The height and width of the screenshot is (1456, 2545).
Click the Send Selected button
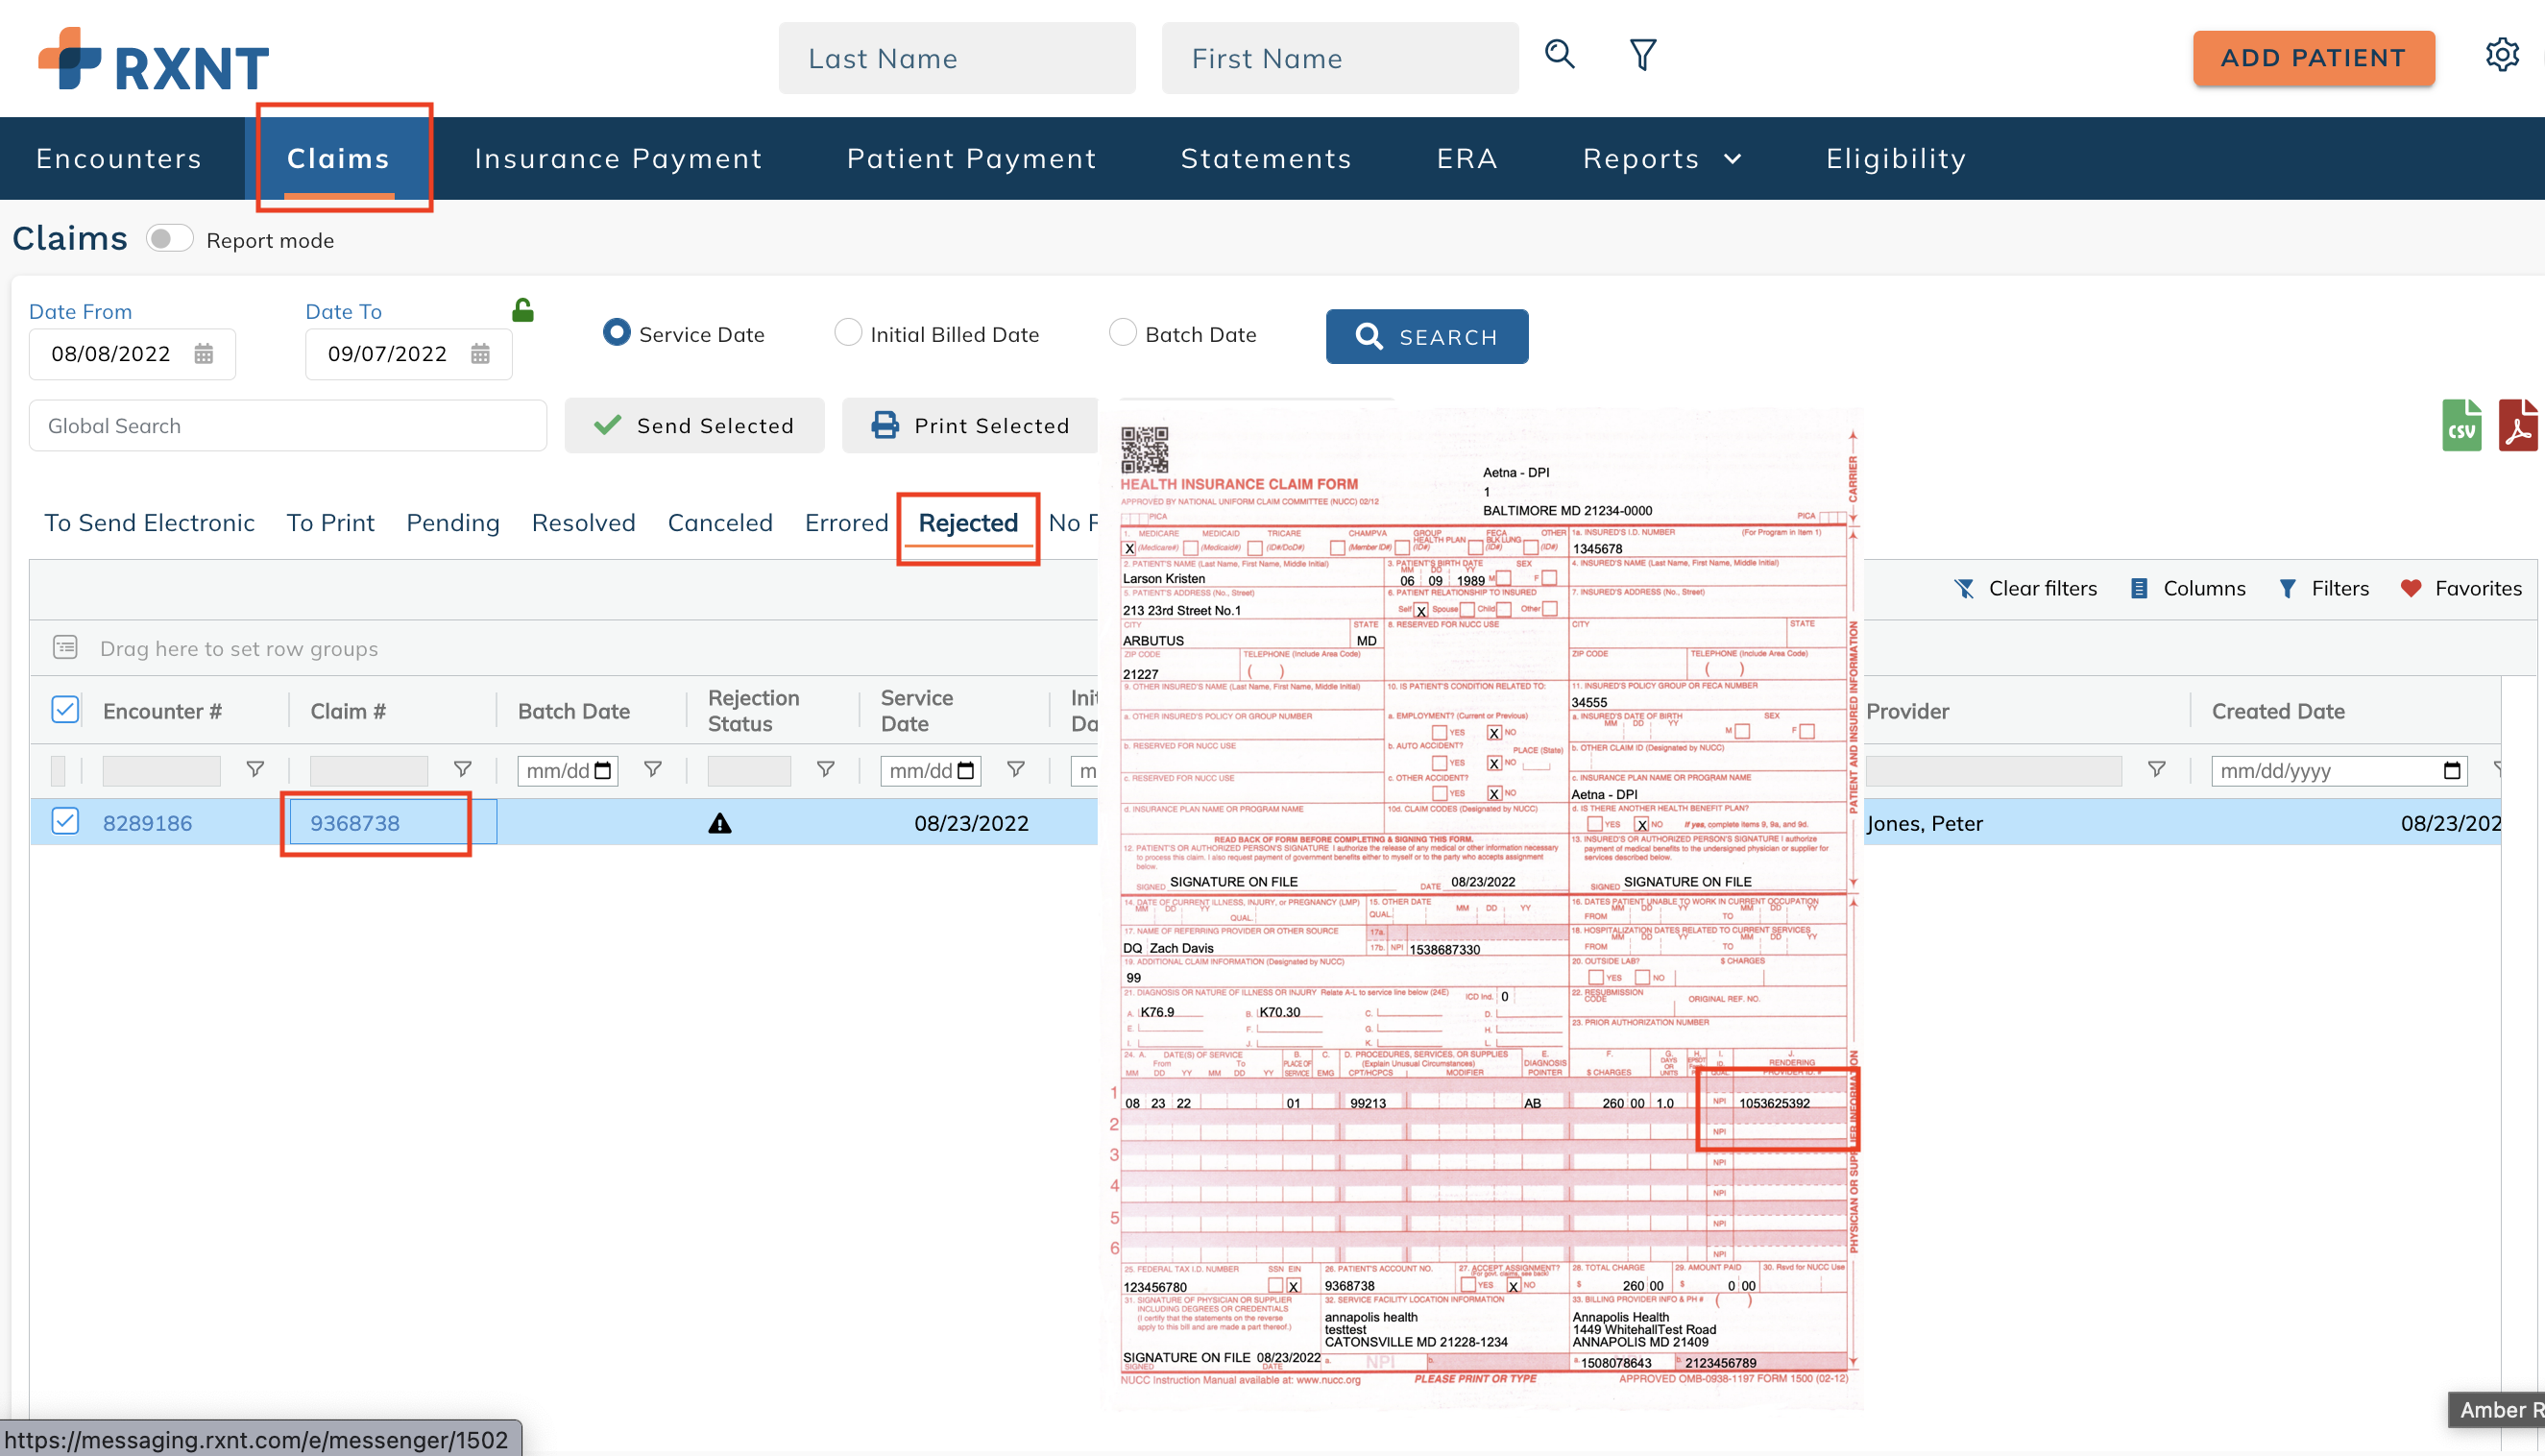tap(694, 425)
